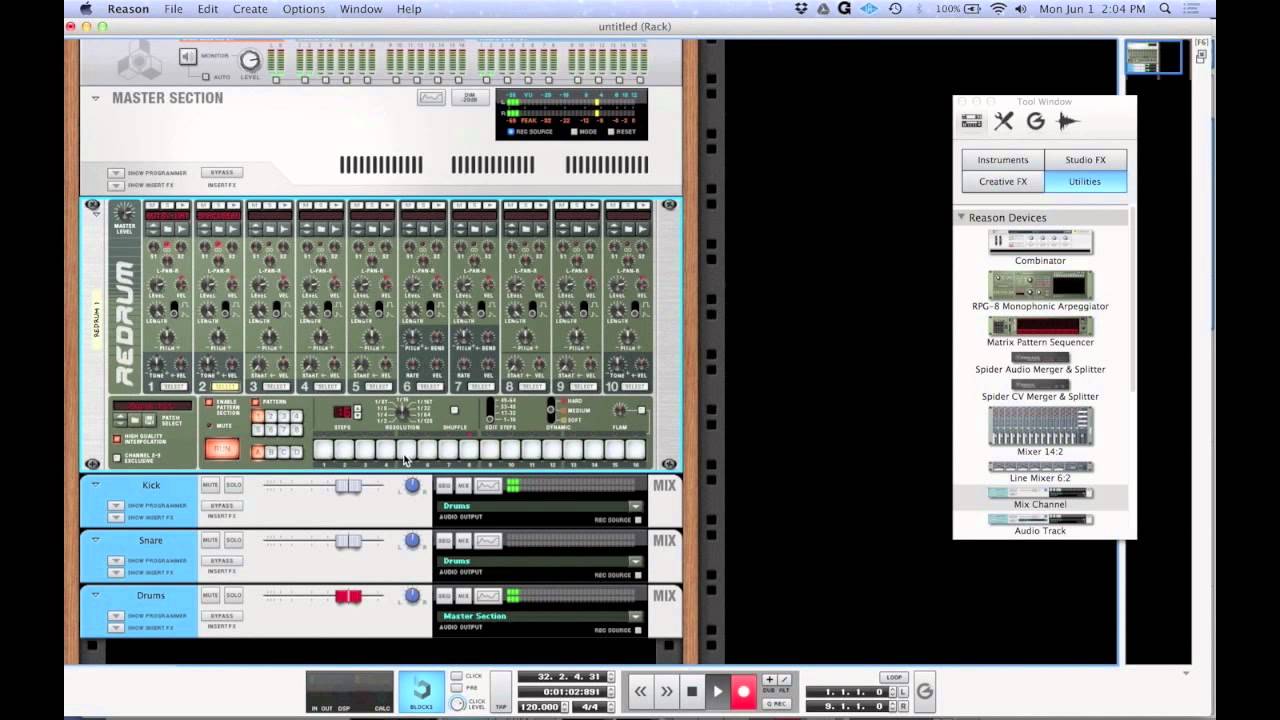
Task: Rewind the transport
Action: (x=640, y=691)
